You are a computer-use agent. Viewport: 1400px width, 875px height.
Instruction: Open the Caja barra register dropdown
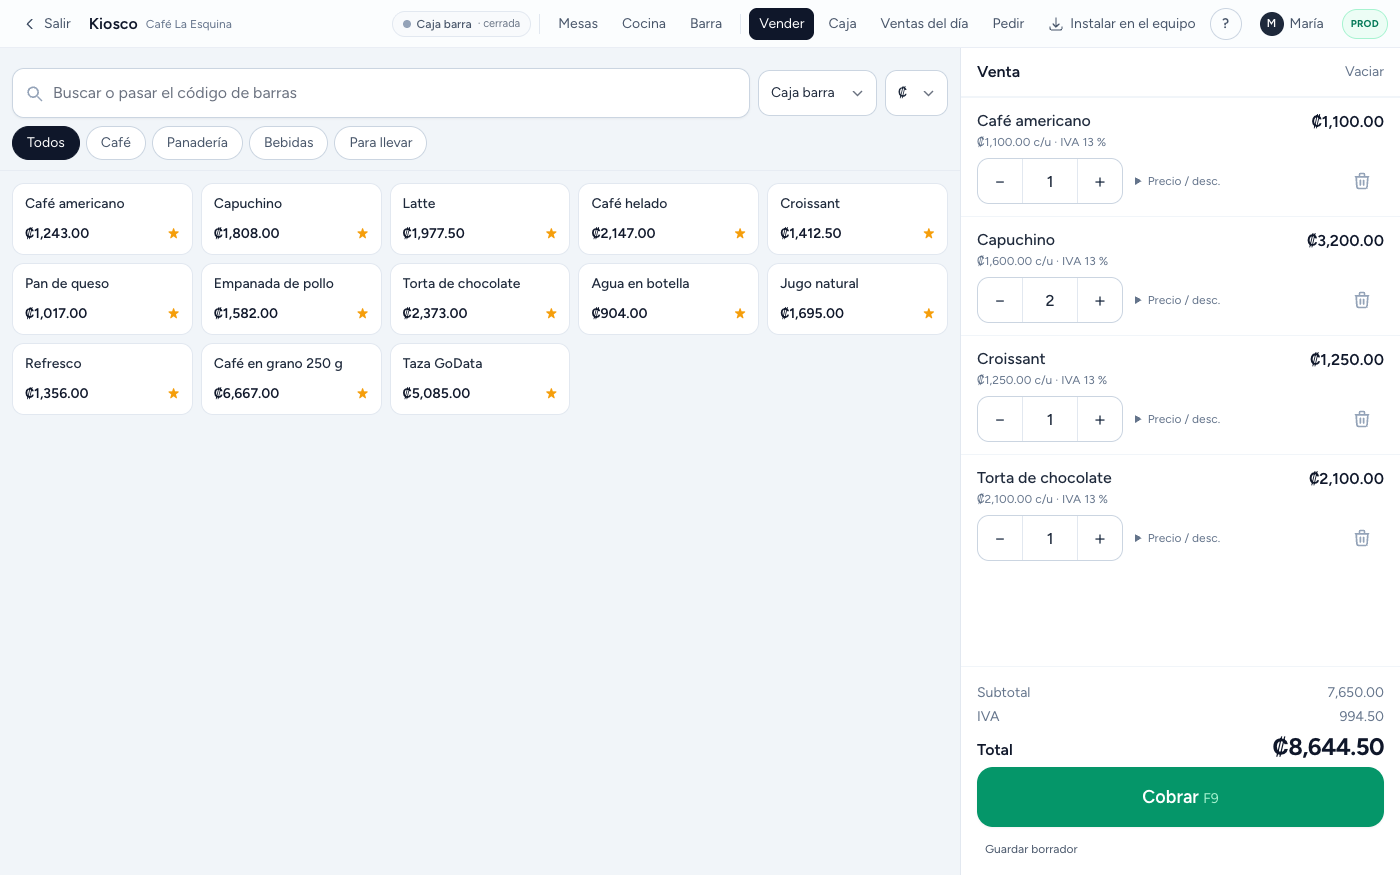click(x=817, y=93)
